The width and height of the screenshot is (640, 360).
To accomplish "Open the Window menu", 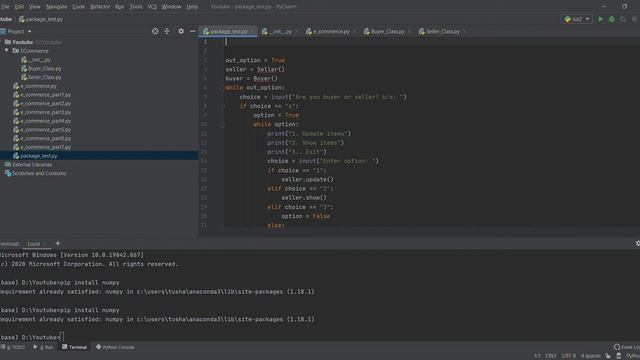I will [x=171, y=7].
